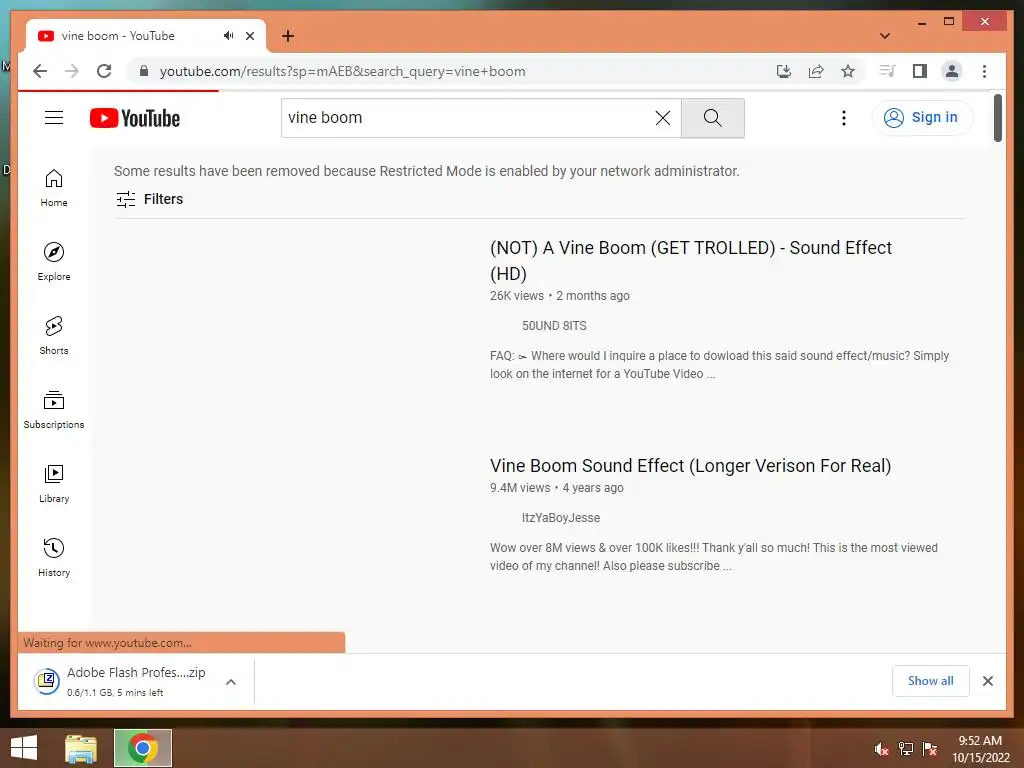
Task: Open YouTube settings three-dot menu
Action: (x=844, y=118)
